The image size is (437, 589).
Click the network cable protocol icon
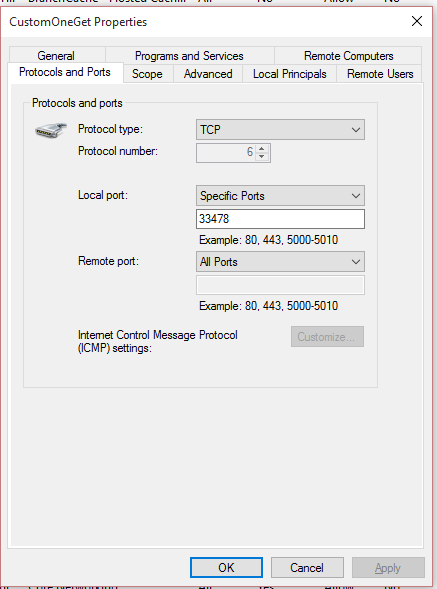[x=50, y=130]
